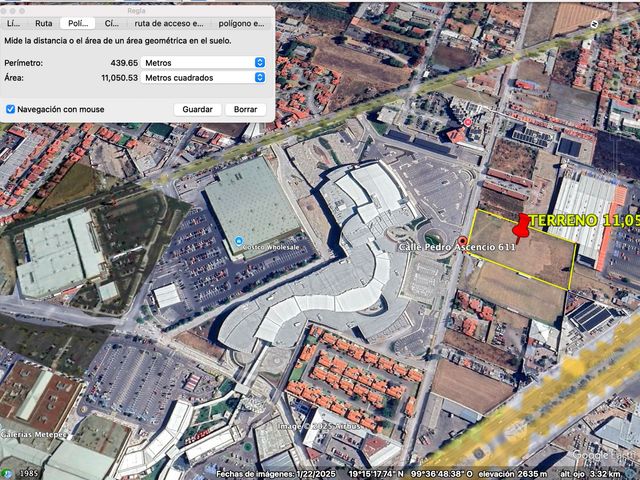Click the Costco Wholesale map label
Image resolution: width=640 pixels, height=480 pixels.
[271, 247]
